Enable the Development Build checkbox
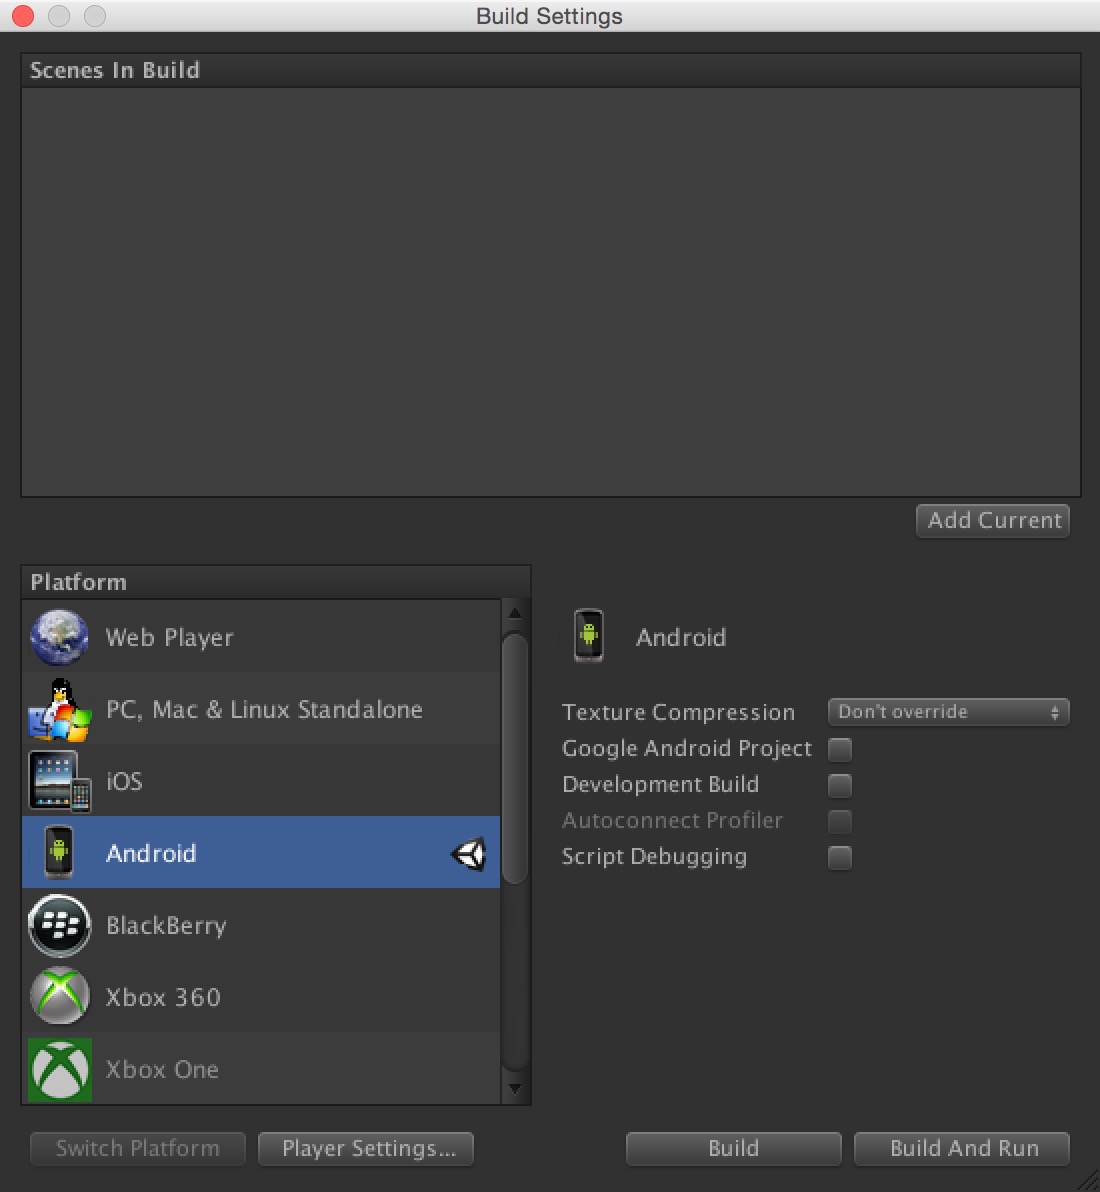The width and height of the screenshot is (1100, 1192). (x=840, y=785)
